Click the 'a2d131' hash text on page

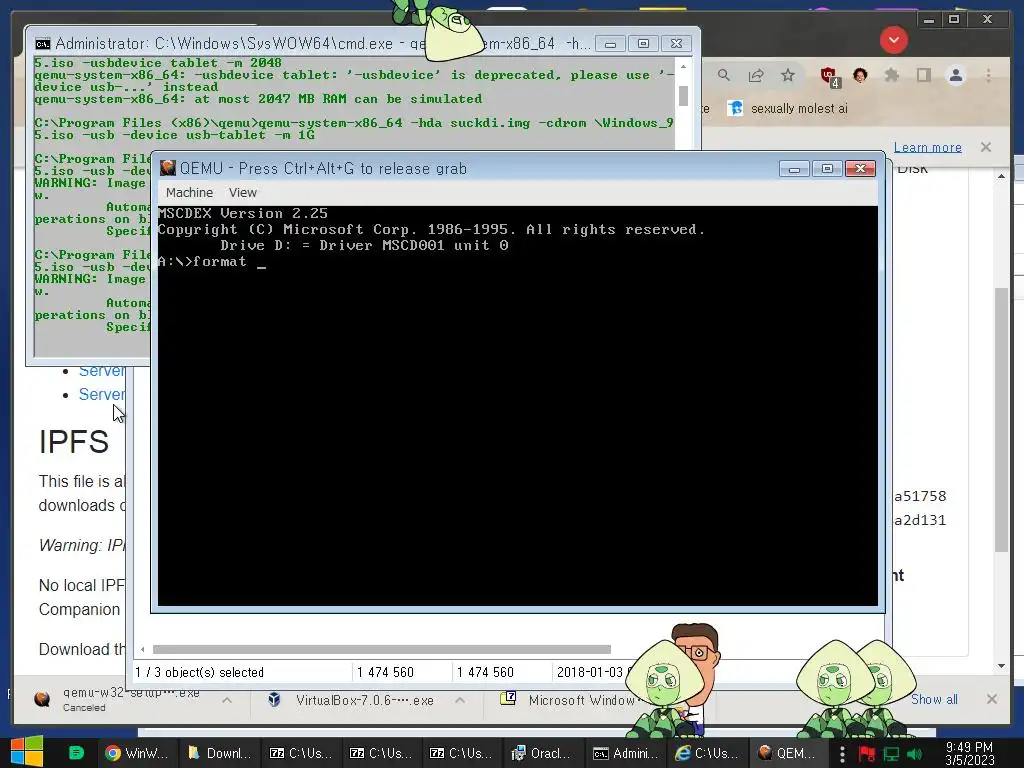[920, 520]
